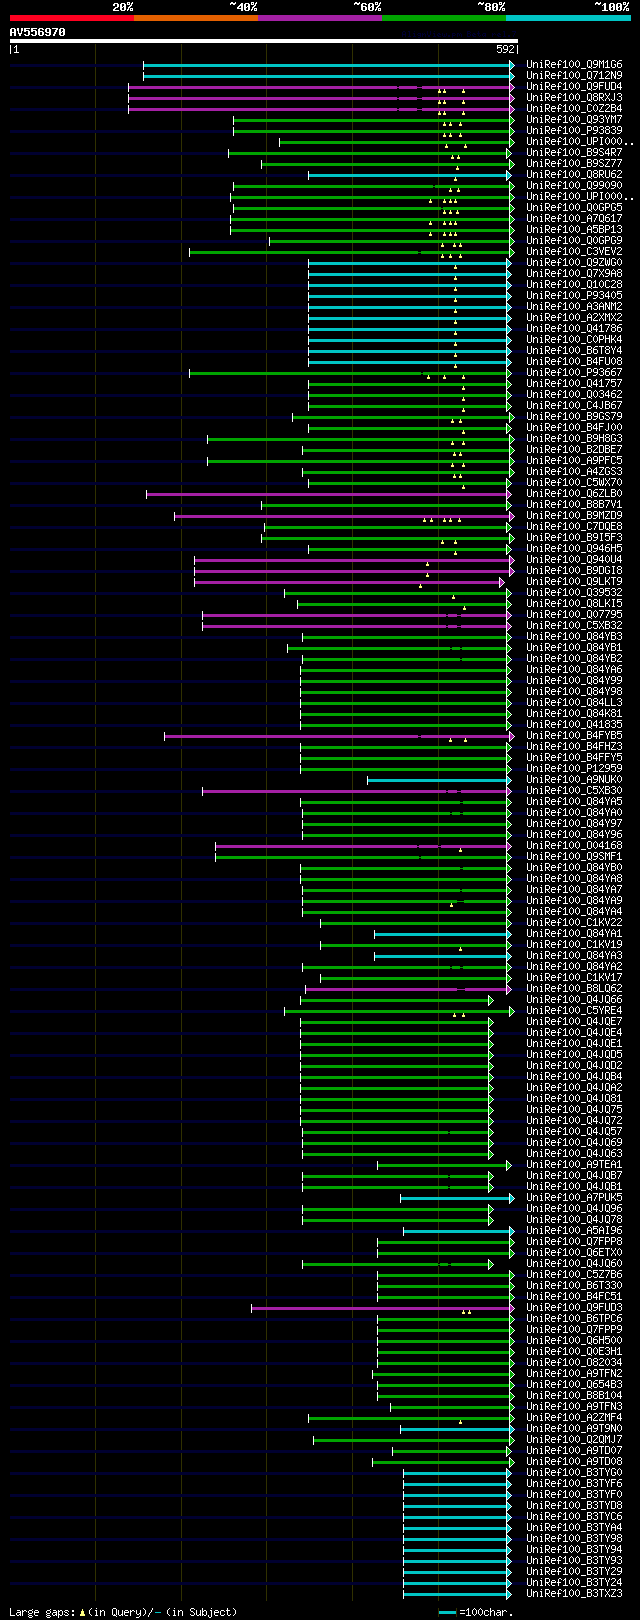
Task: Click UniRef100_Q10C28 label
Action: coord(574,285)
